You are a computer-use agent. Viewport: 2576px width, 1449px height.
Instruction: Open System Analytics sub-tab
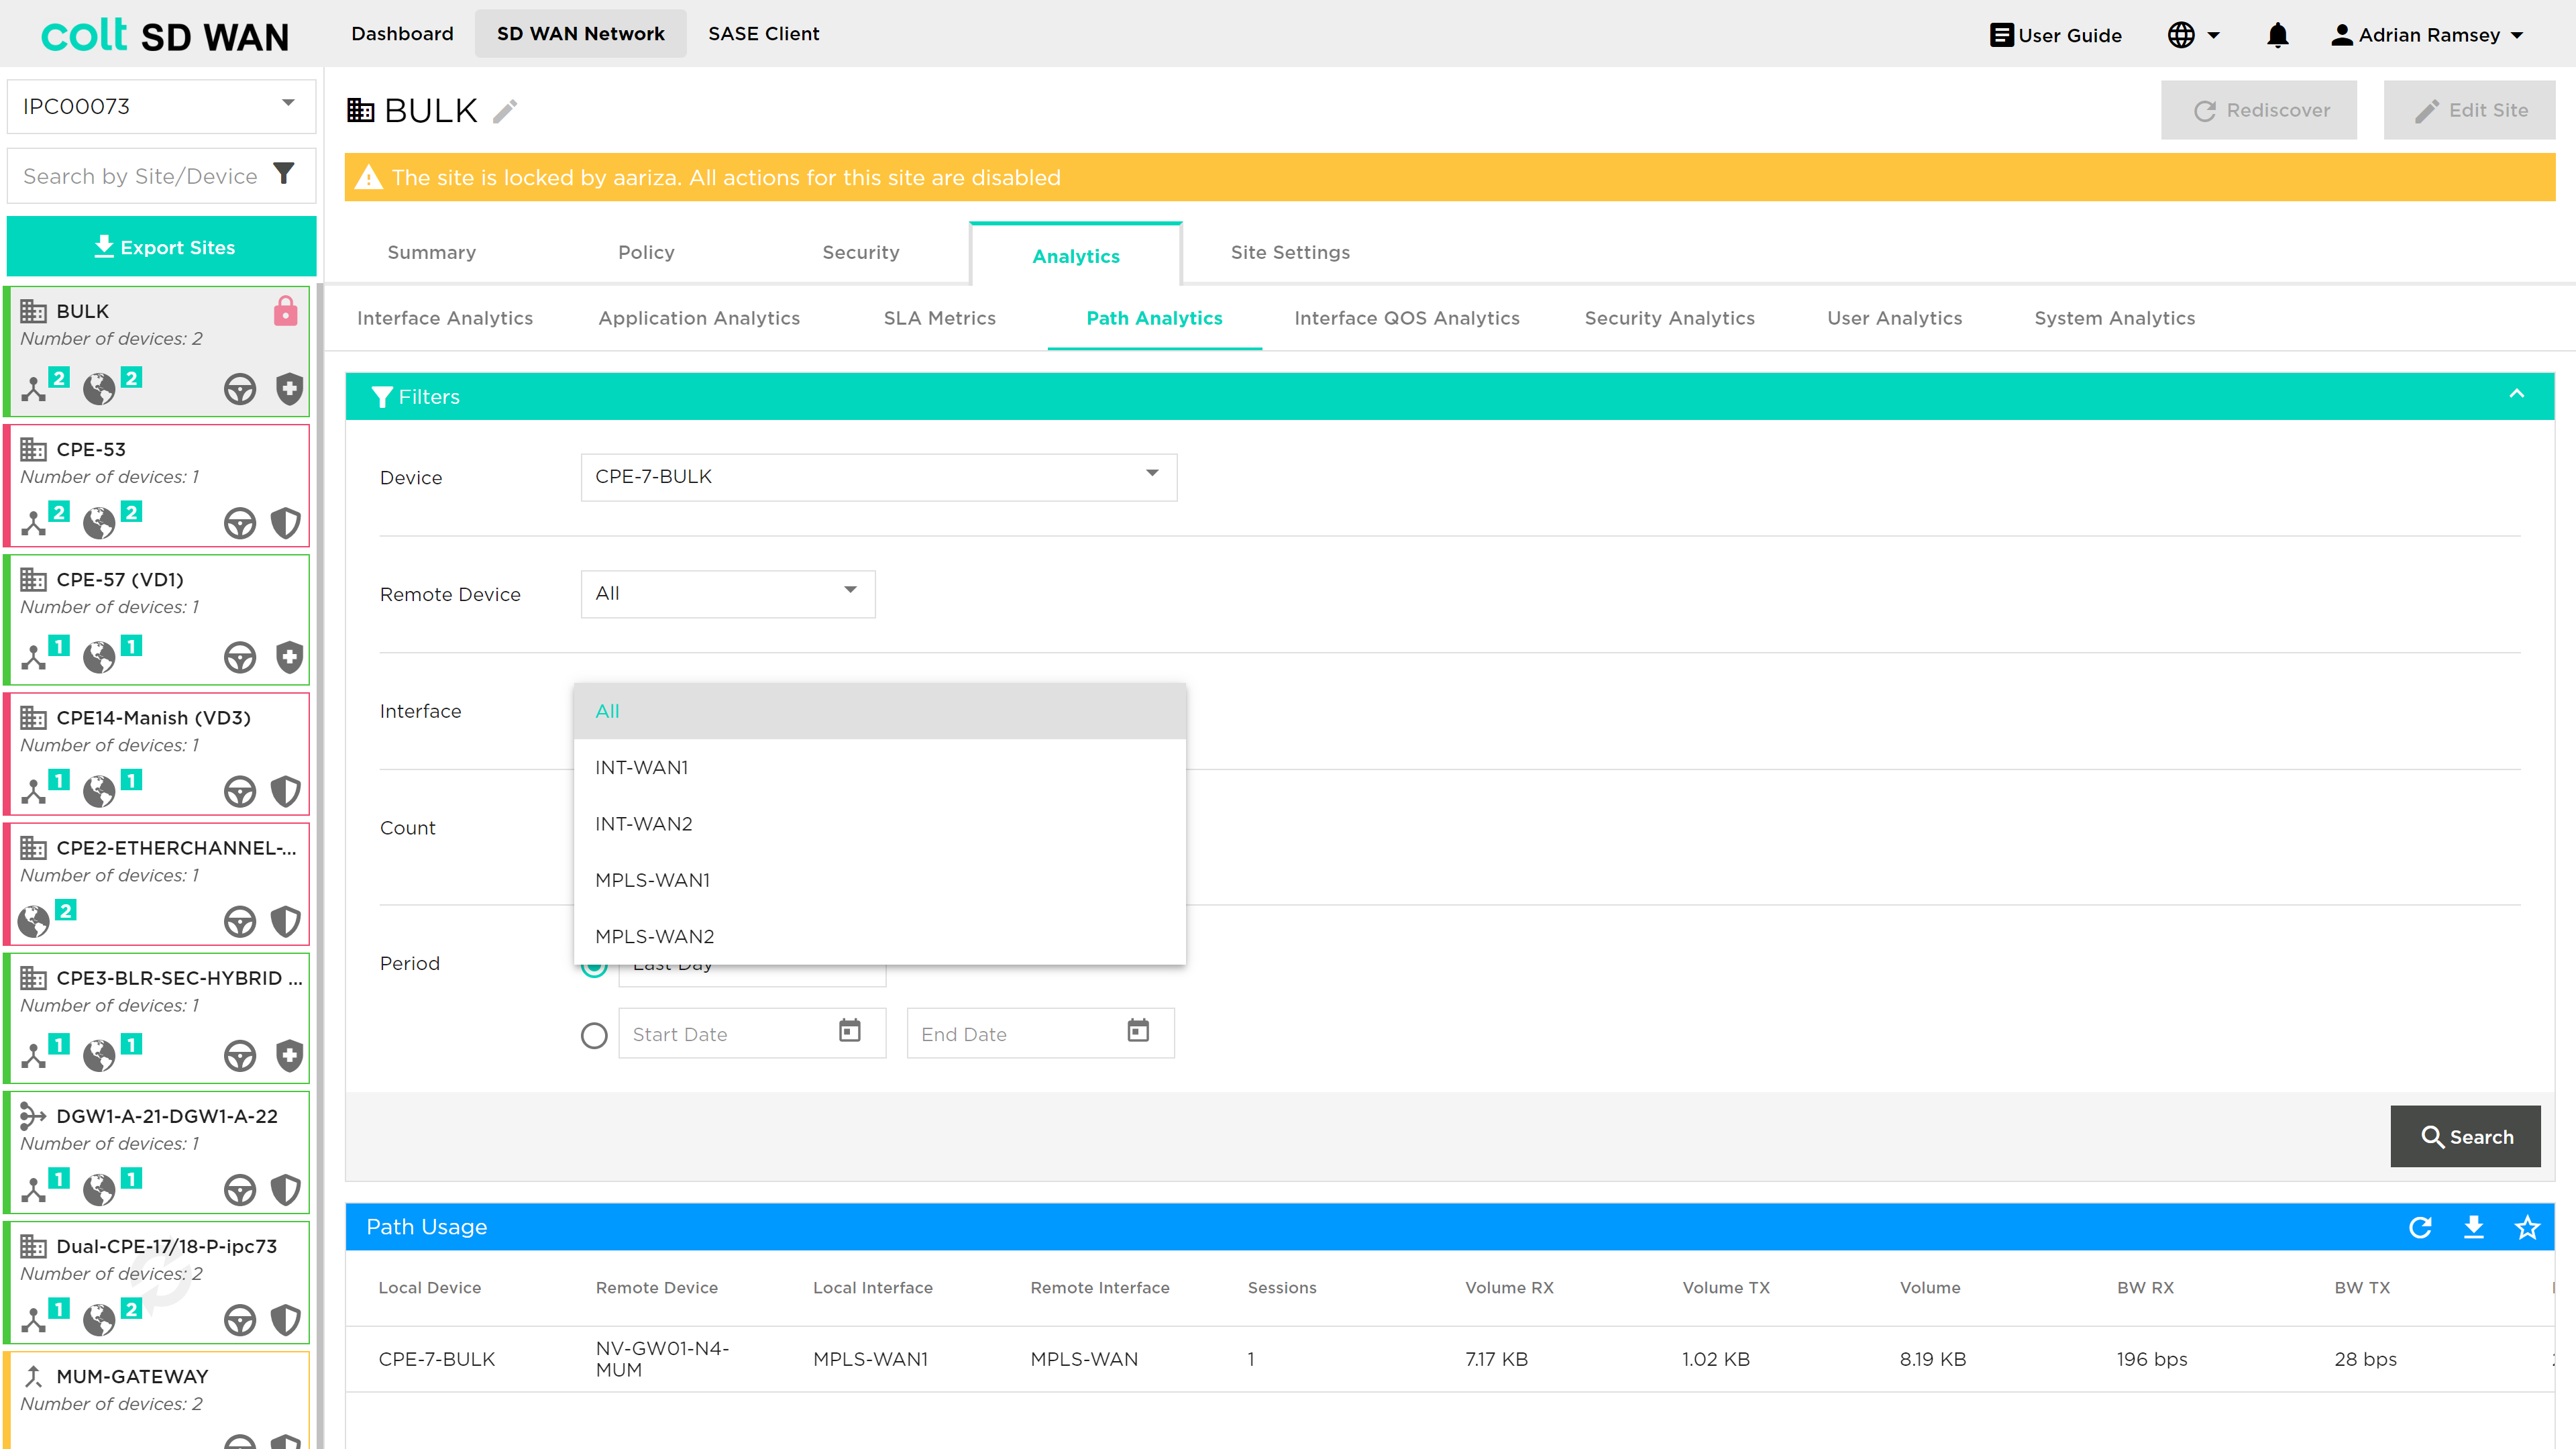click(2114, 318)
